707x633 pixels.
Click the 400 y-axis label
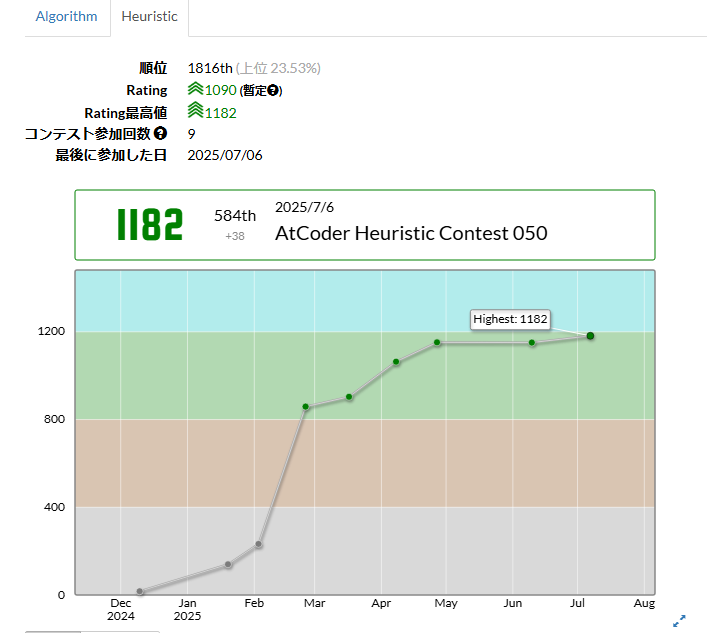click(55, 507)
